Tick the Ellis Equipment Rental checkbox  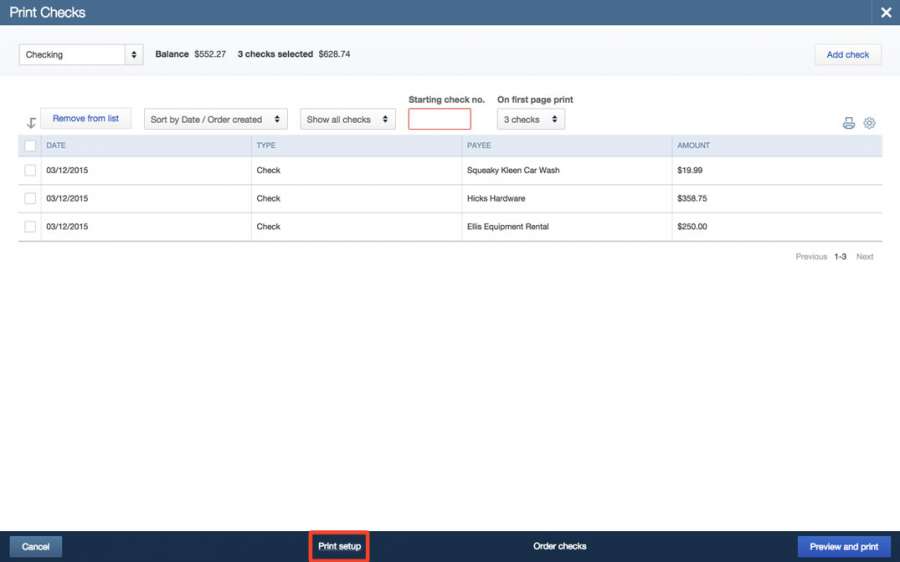tap(30, 227)
